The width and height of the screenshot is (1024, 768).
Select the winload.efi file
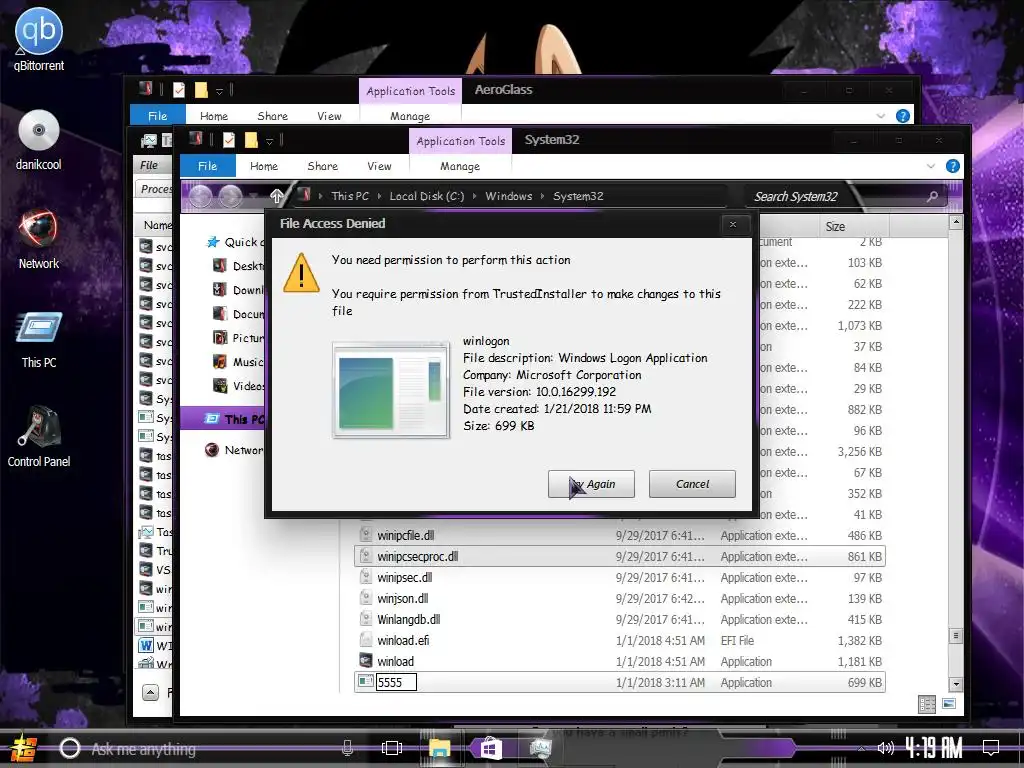pos(403,641)
